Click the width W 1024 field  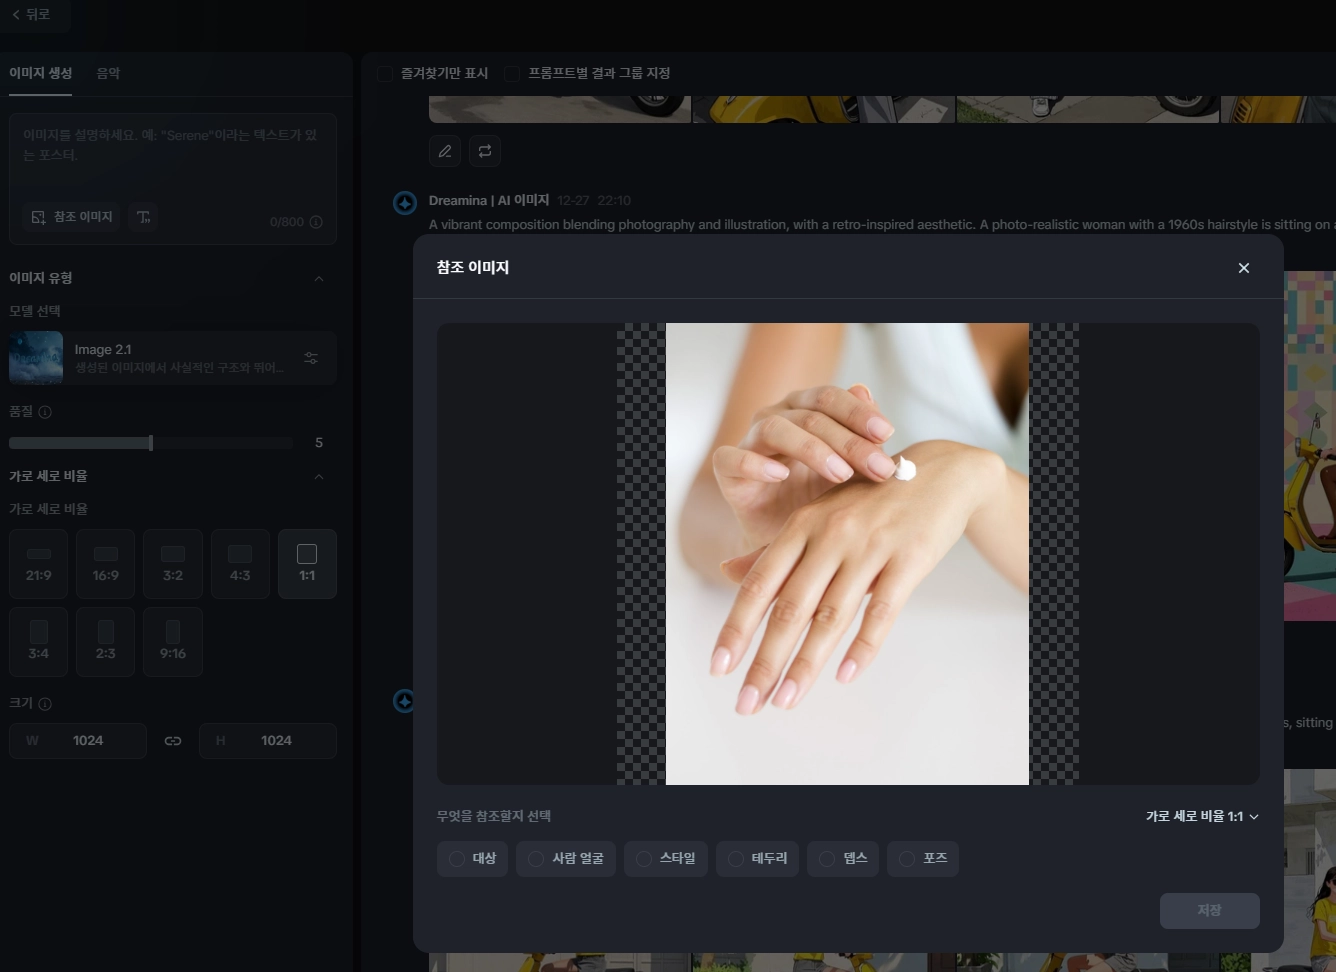(78, 741)
